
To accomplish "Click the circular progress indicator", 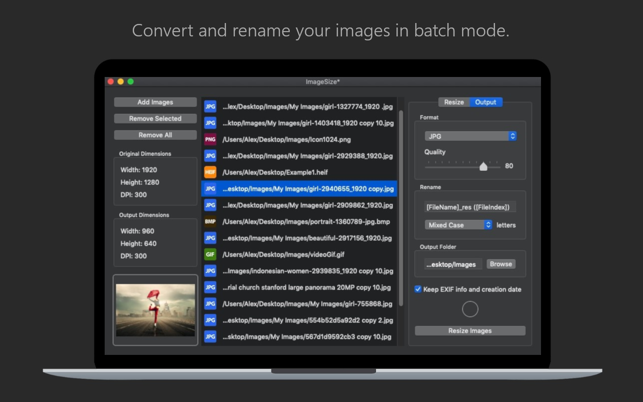I will point(470,309).
